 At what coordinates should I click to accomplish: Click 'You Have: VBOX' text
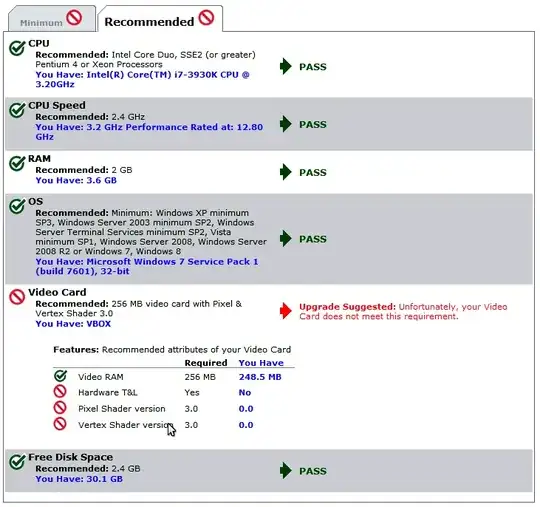click(x=73, y=324)
